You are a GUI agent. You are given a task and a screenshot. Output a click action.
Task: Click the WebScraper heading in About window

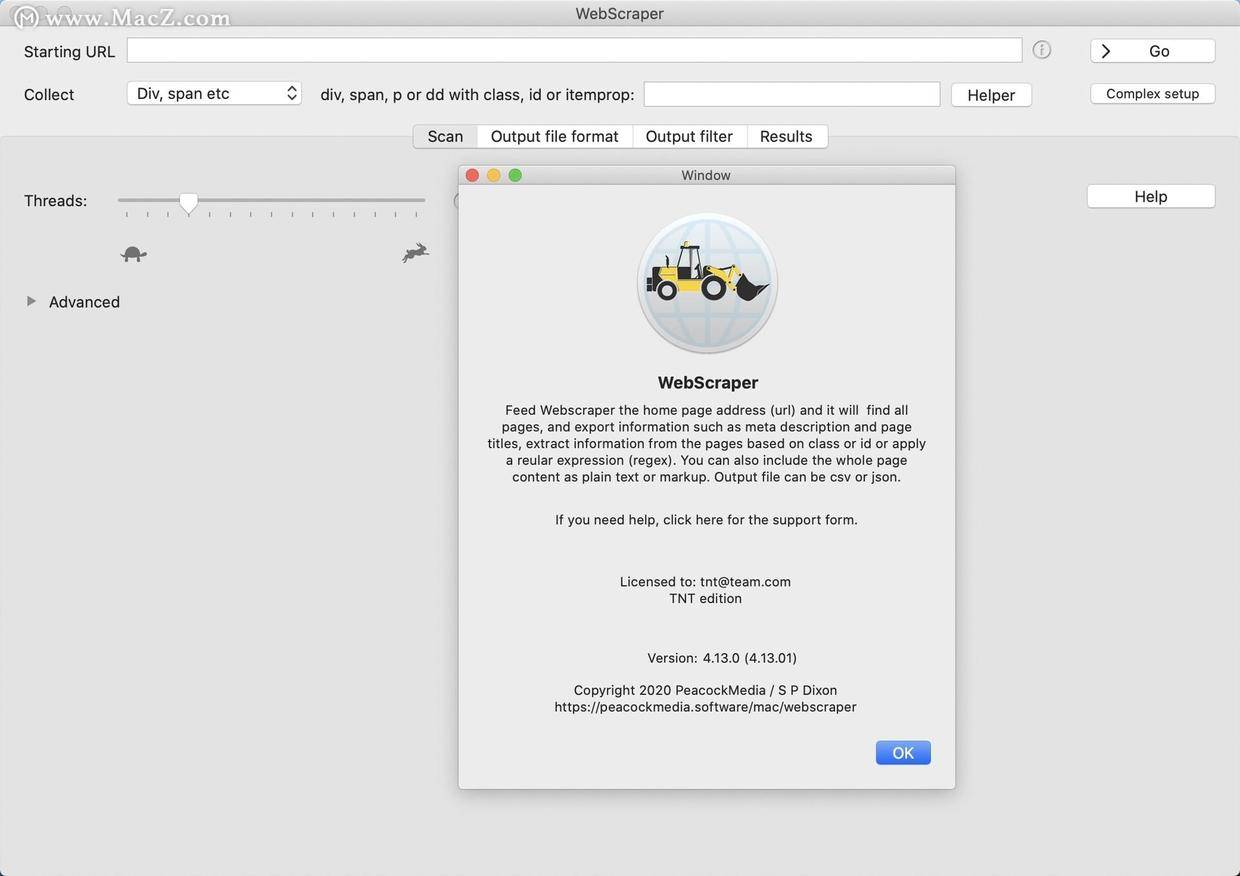708,383
